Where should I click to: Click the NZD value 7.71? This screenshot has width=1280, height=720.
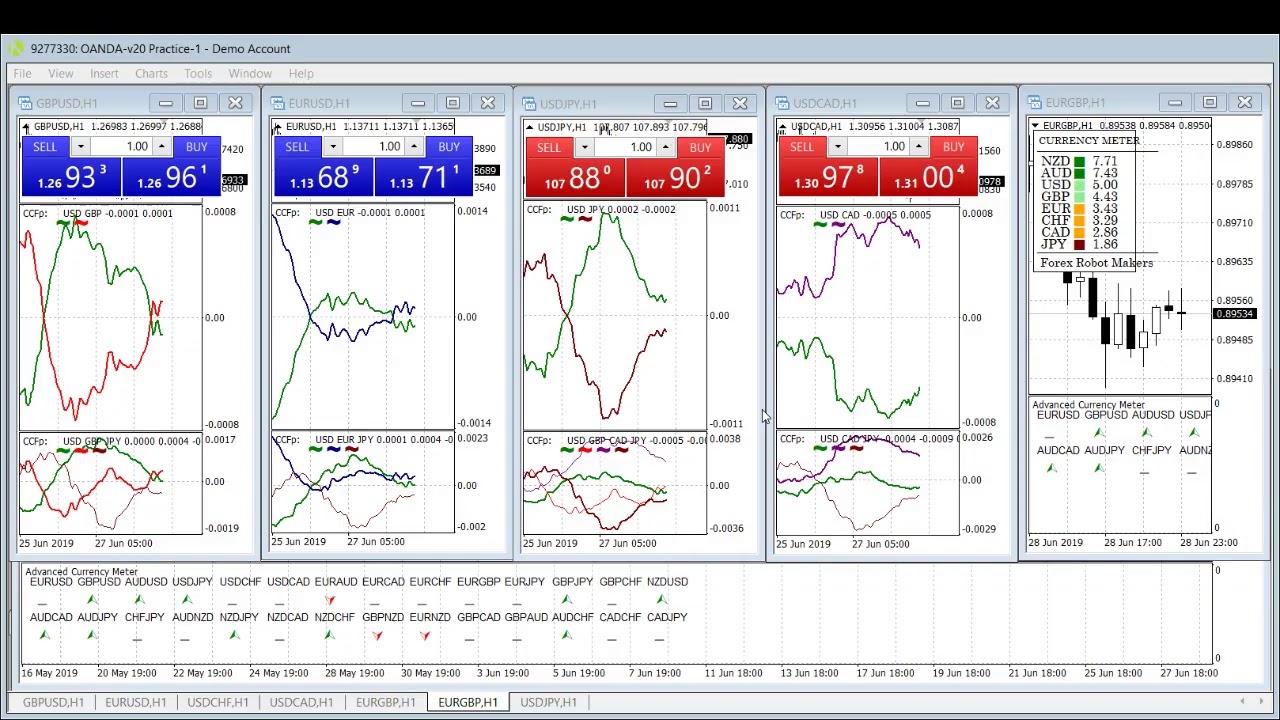point(1105,161)
